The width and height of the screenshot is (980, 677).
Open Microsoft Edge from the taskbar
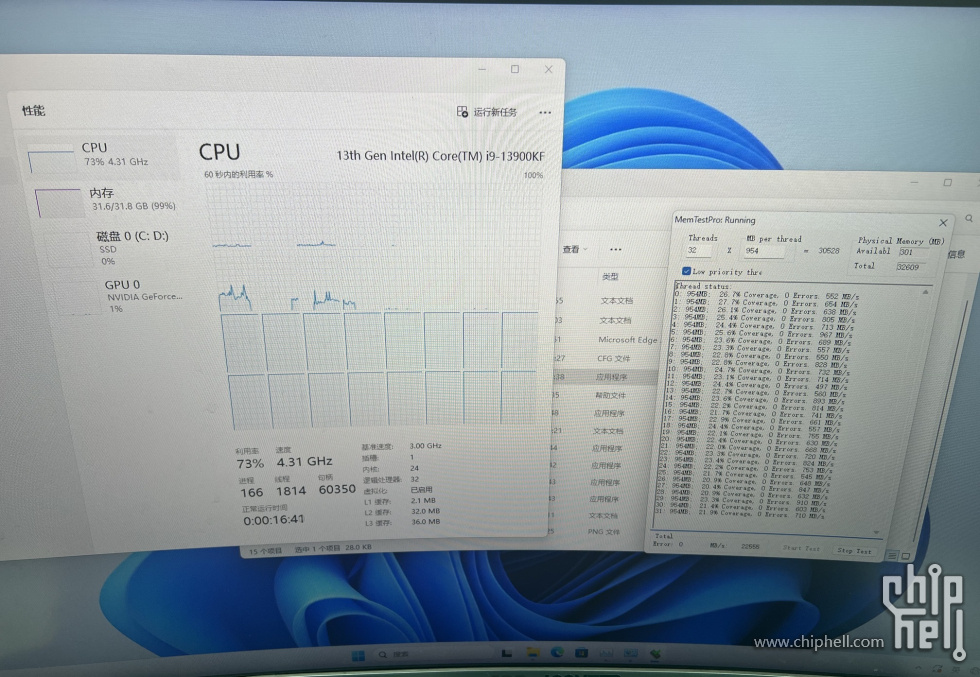point(557,653)
